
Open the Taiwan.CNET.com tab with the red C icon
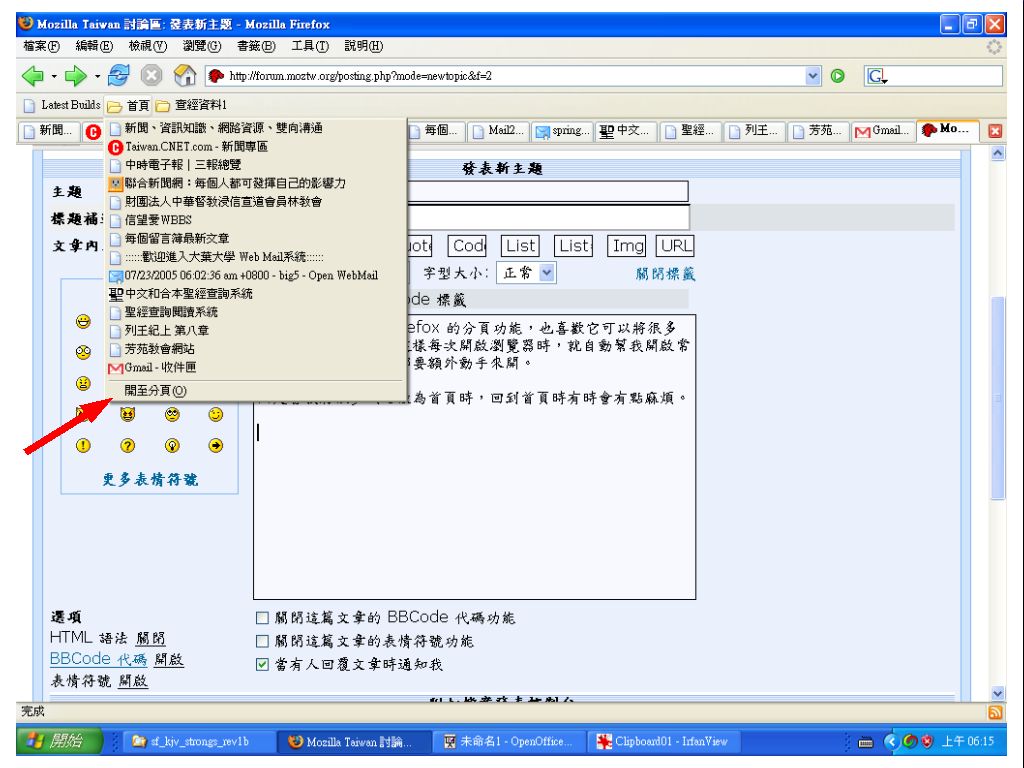point(93,132)
